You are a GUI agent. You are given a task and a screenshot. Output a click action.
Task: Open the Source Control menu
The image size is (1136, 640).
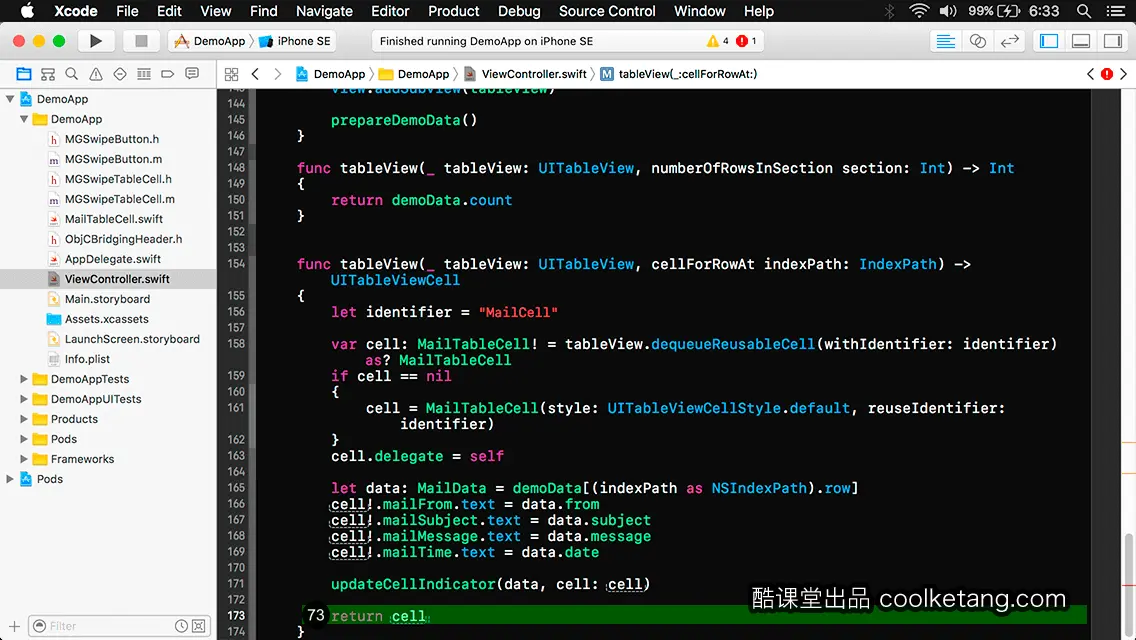607,11
